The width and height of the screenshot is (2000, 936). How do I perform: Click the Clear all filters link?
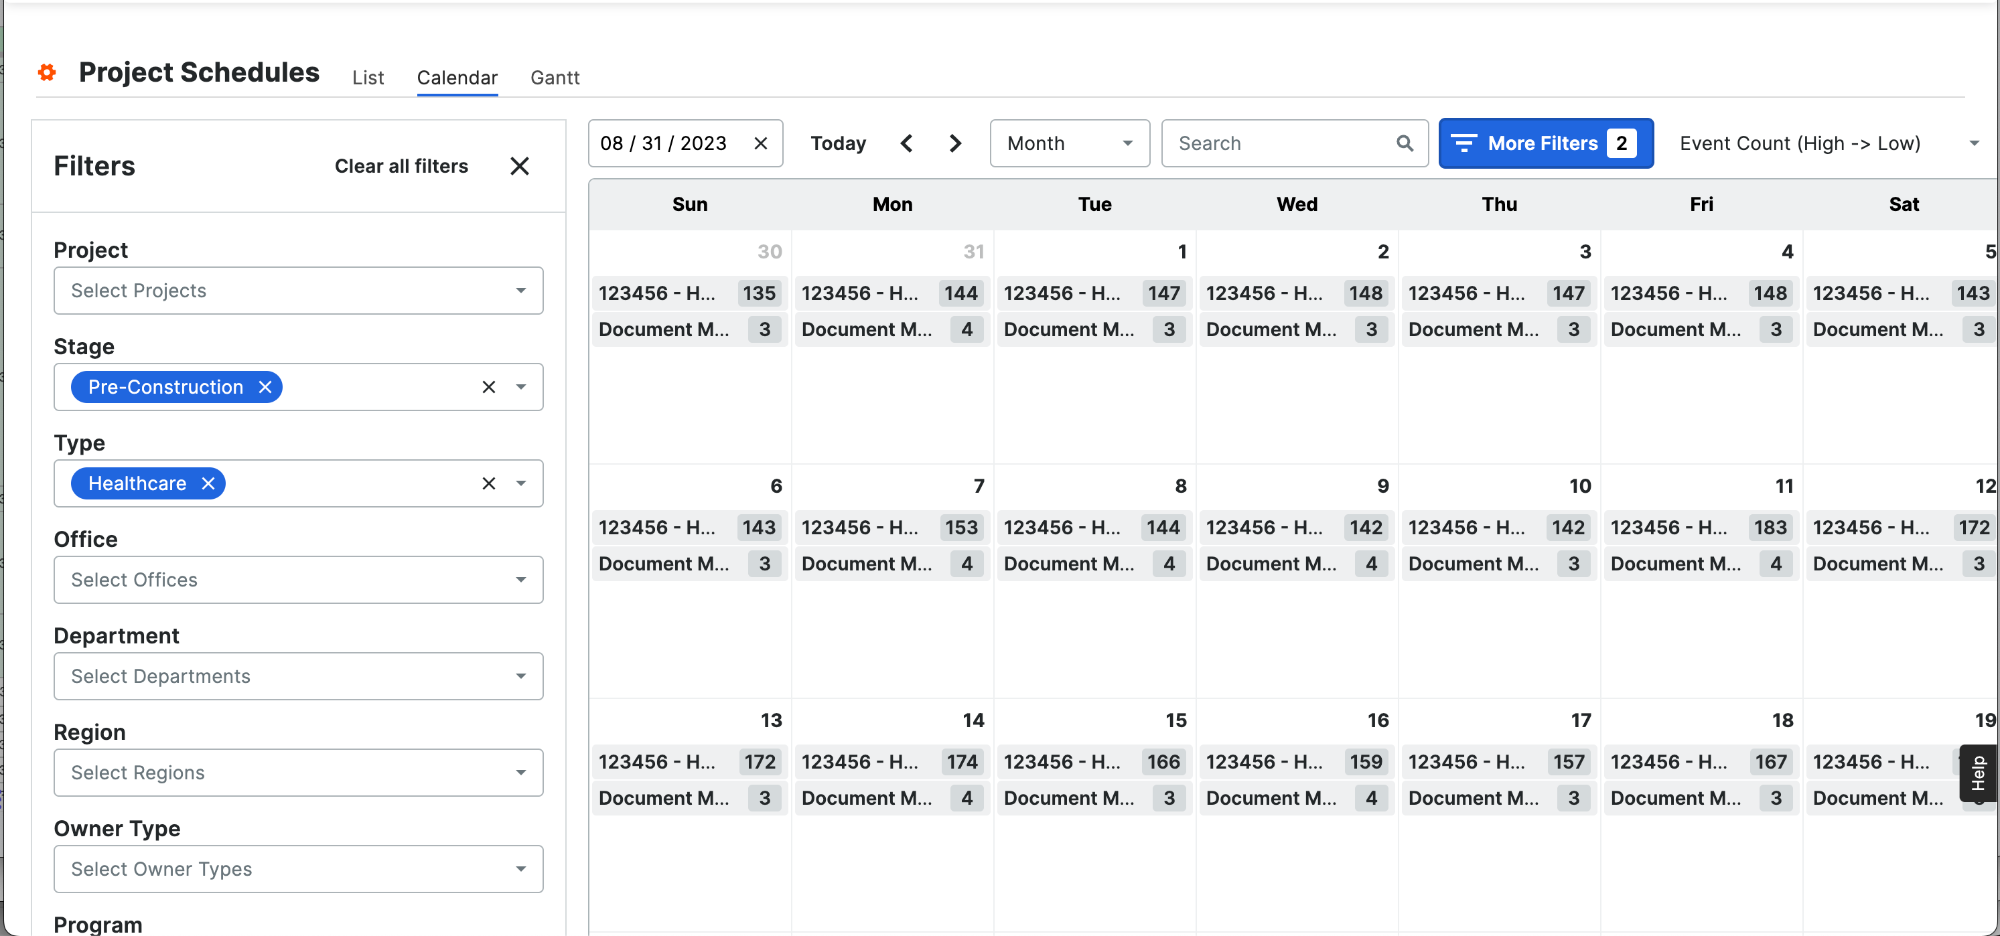click(400, 166)
